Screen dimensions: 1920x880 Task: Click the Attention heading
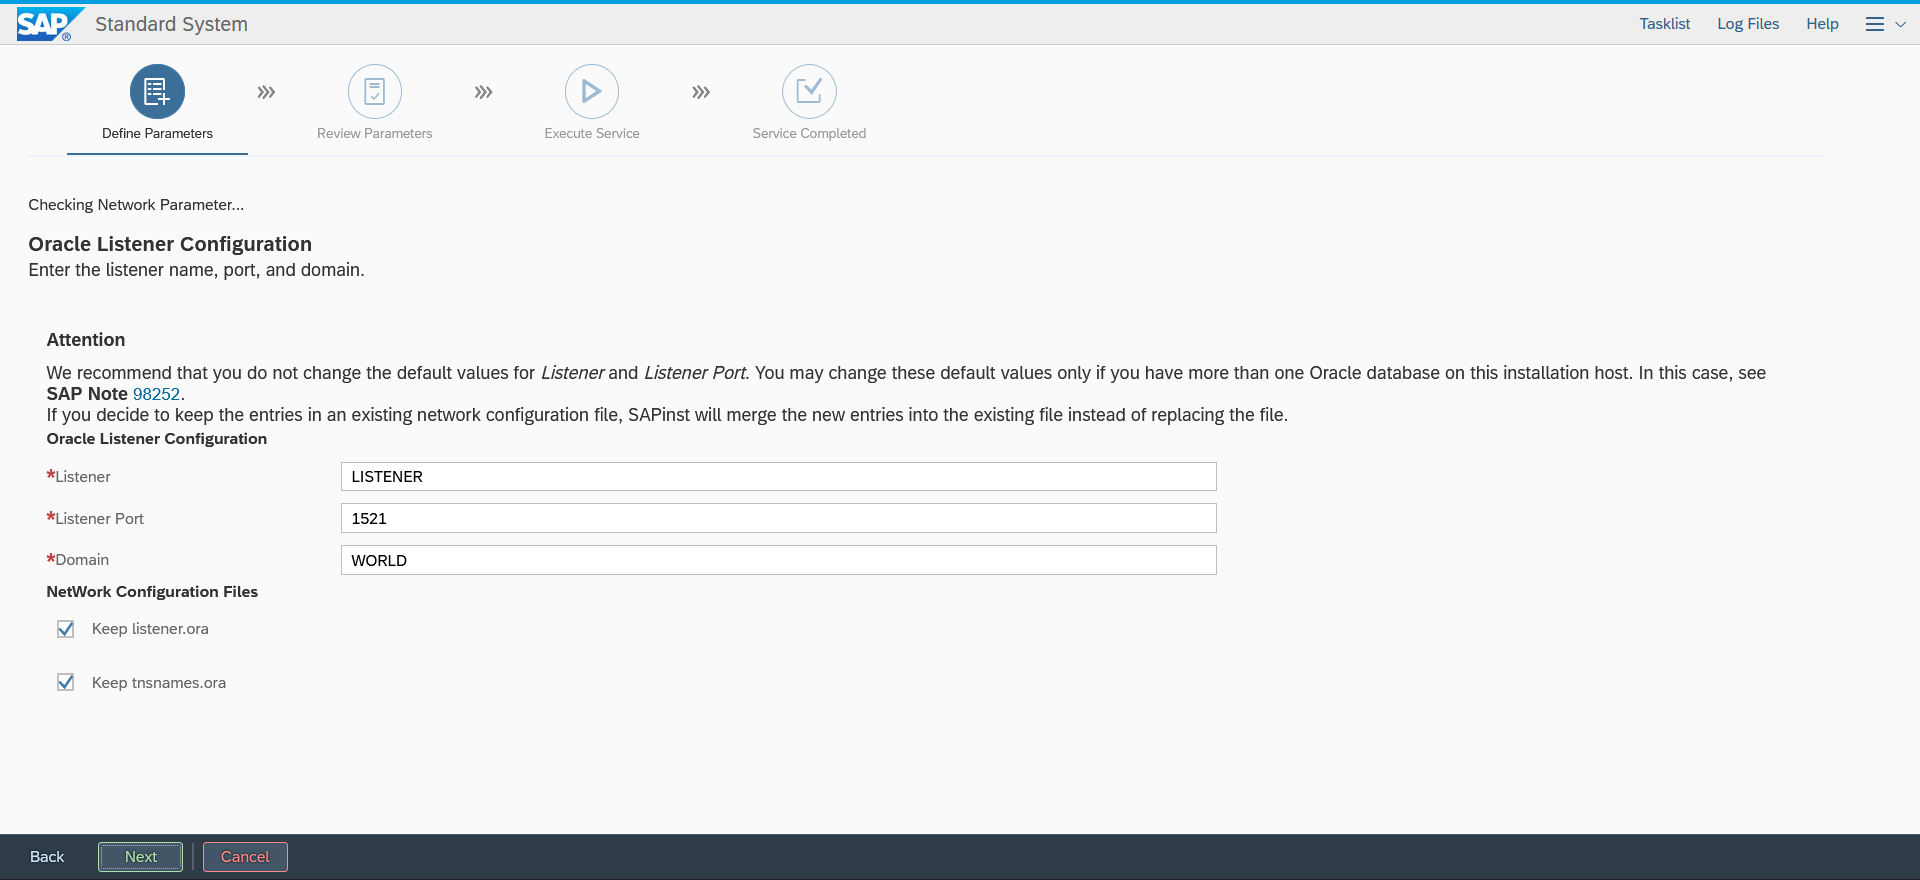86,340
